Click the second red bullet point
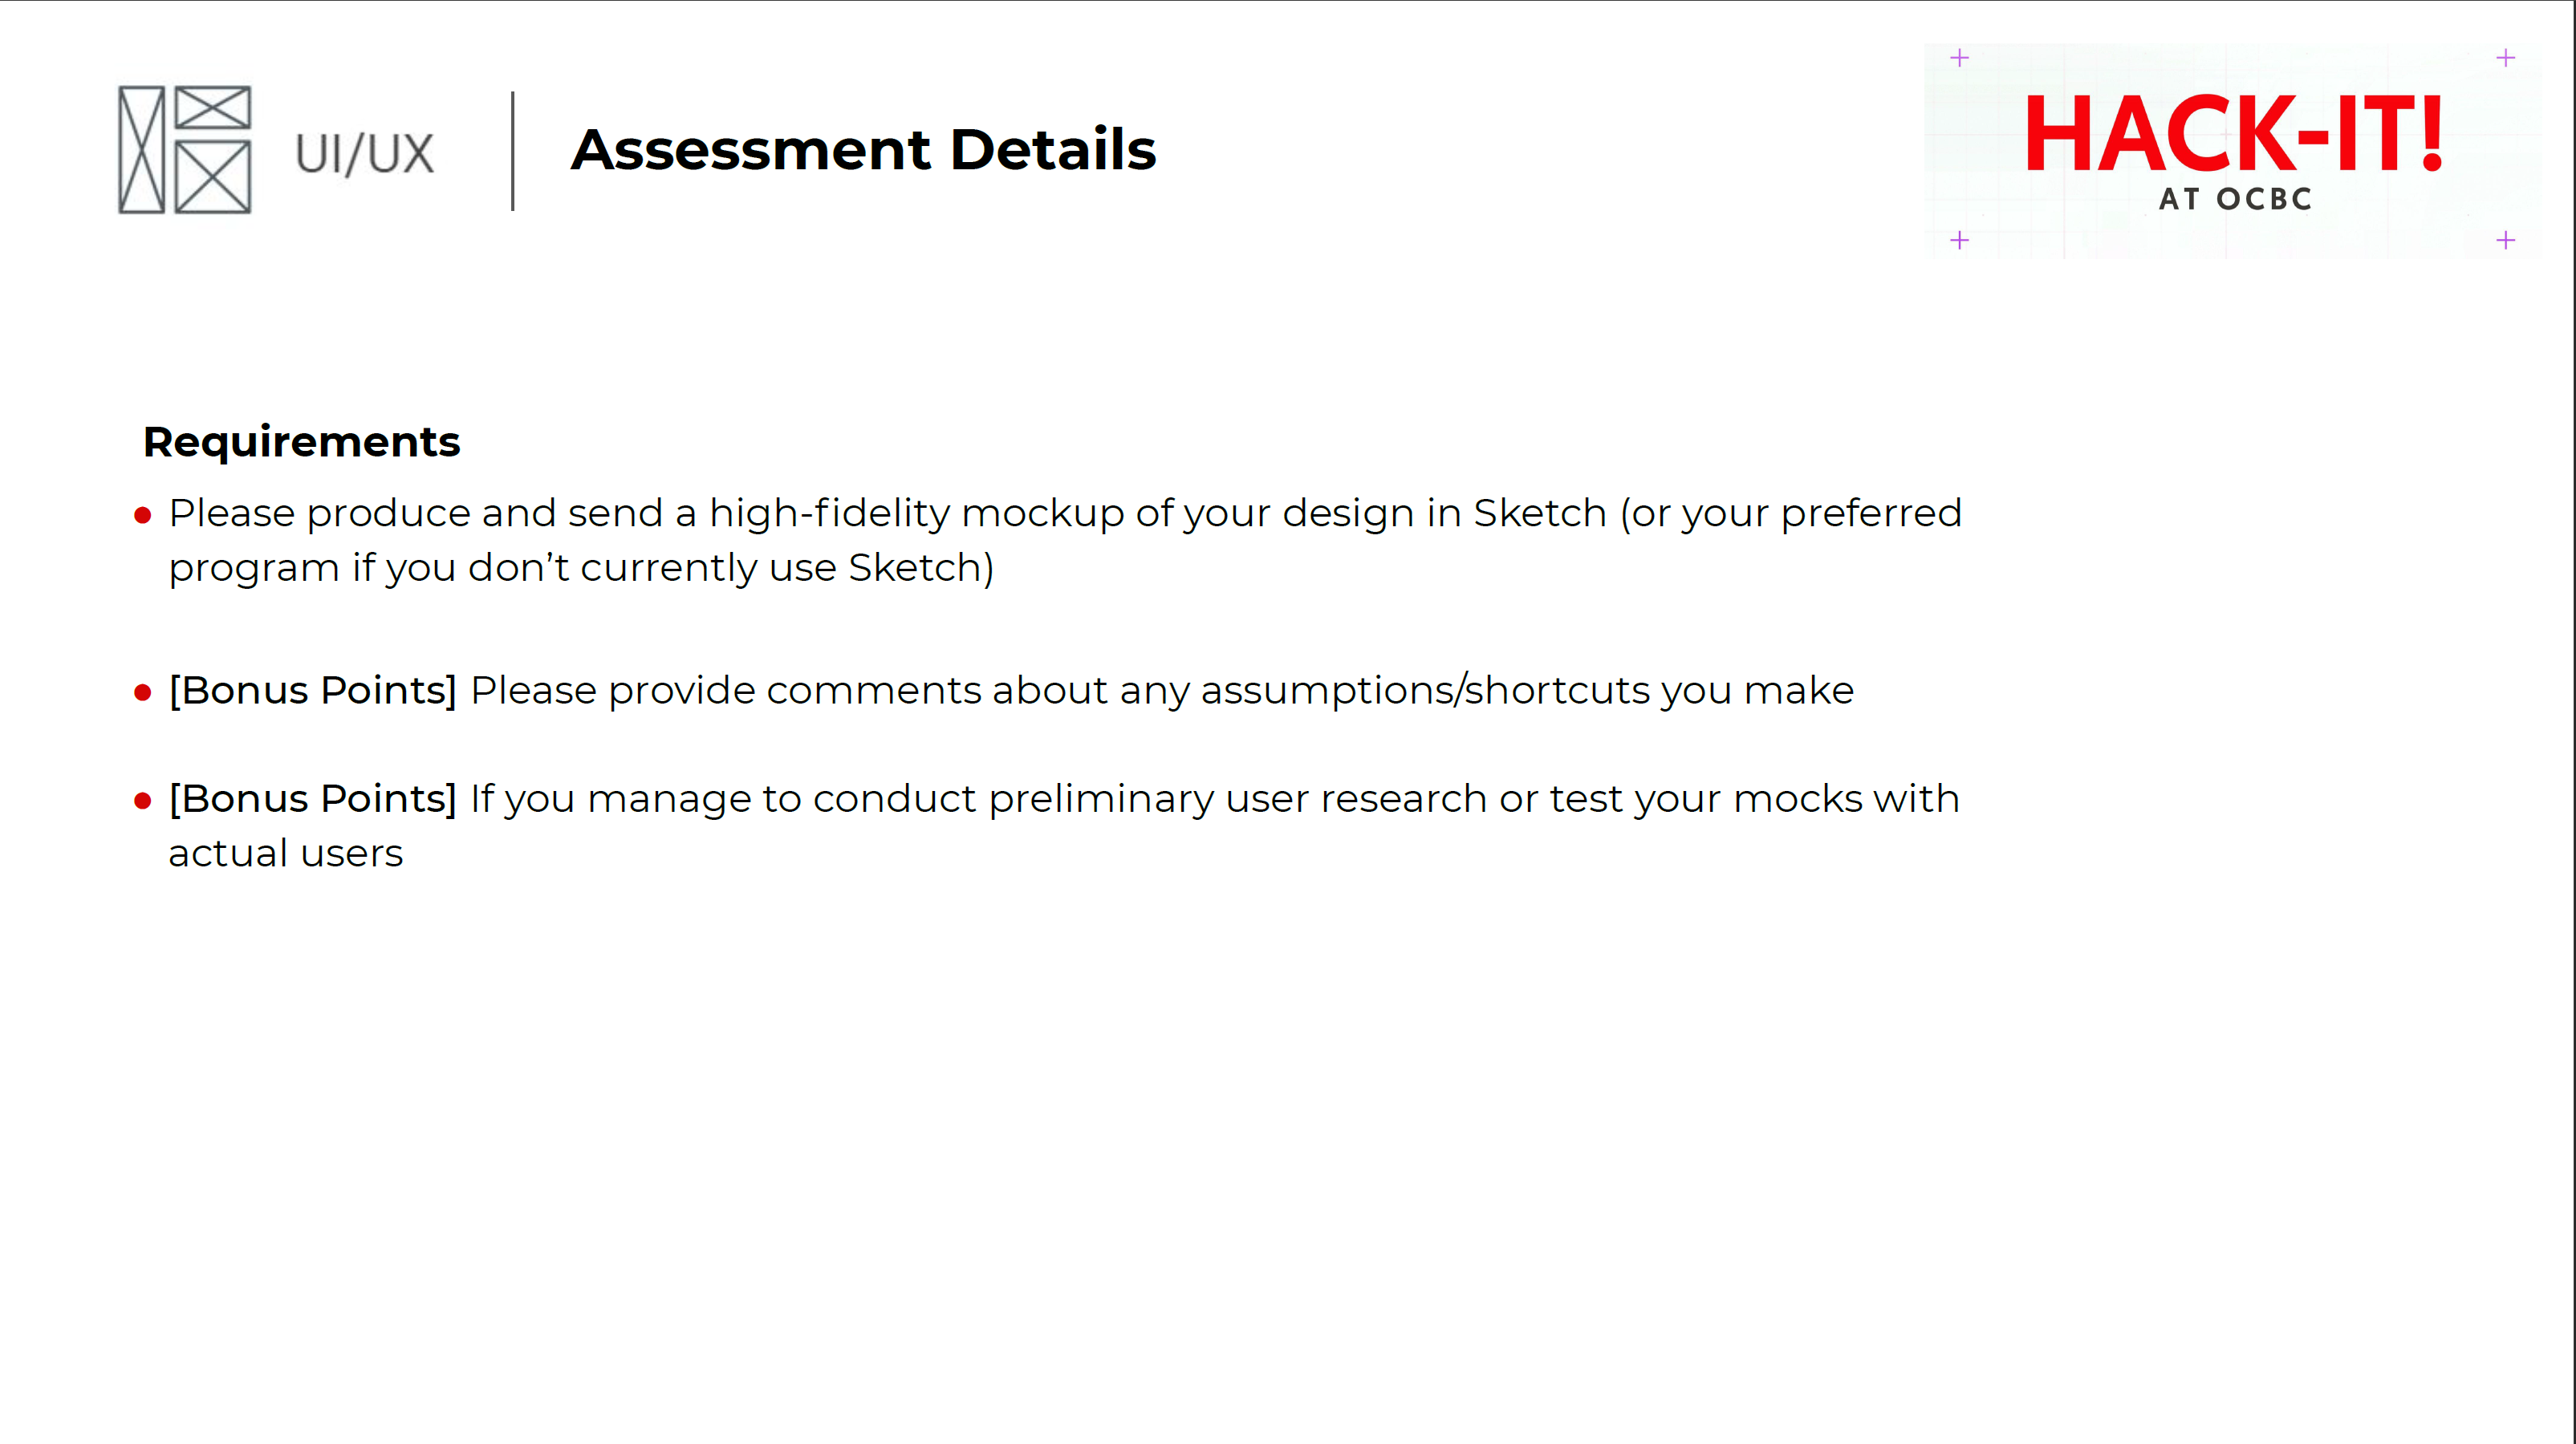 143,693
